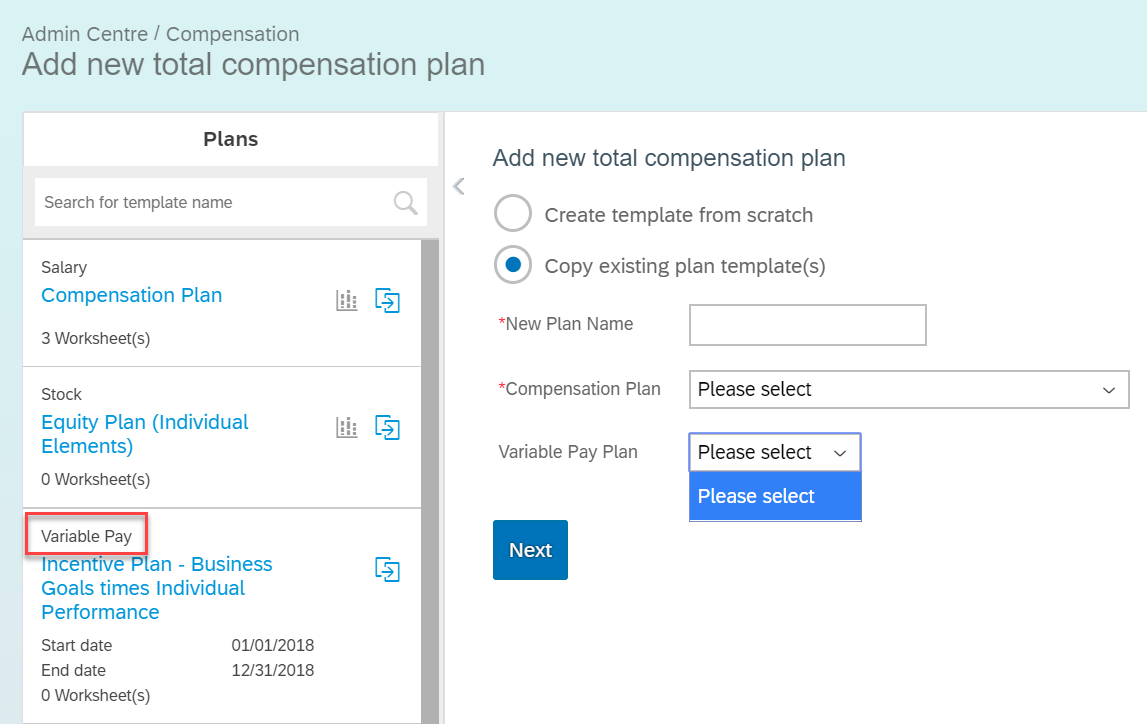Viewport: 1147px width, 724px height.
Task: Select Copy existing plan template(s) option
Action: (x=513, y=265)
